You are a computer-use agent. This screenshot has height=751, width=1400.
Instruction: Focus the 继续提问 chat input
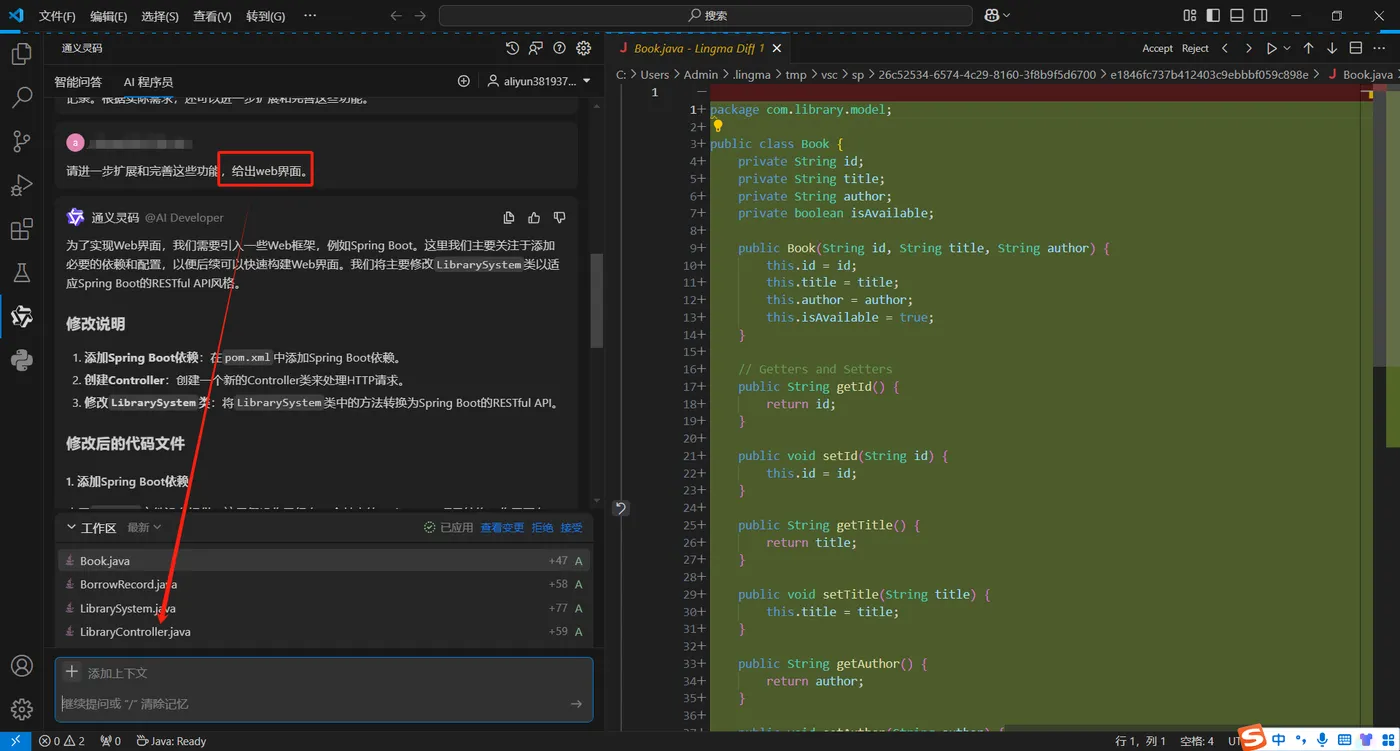[x=312, y=704]
